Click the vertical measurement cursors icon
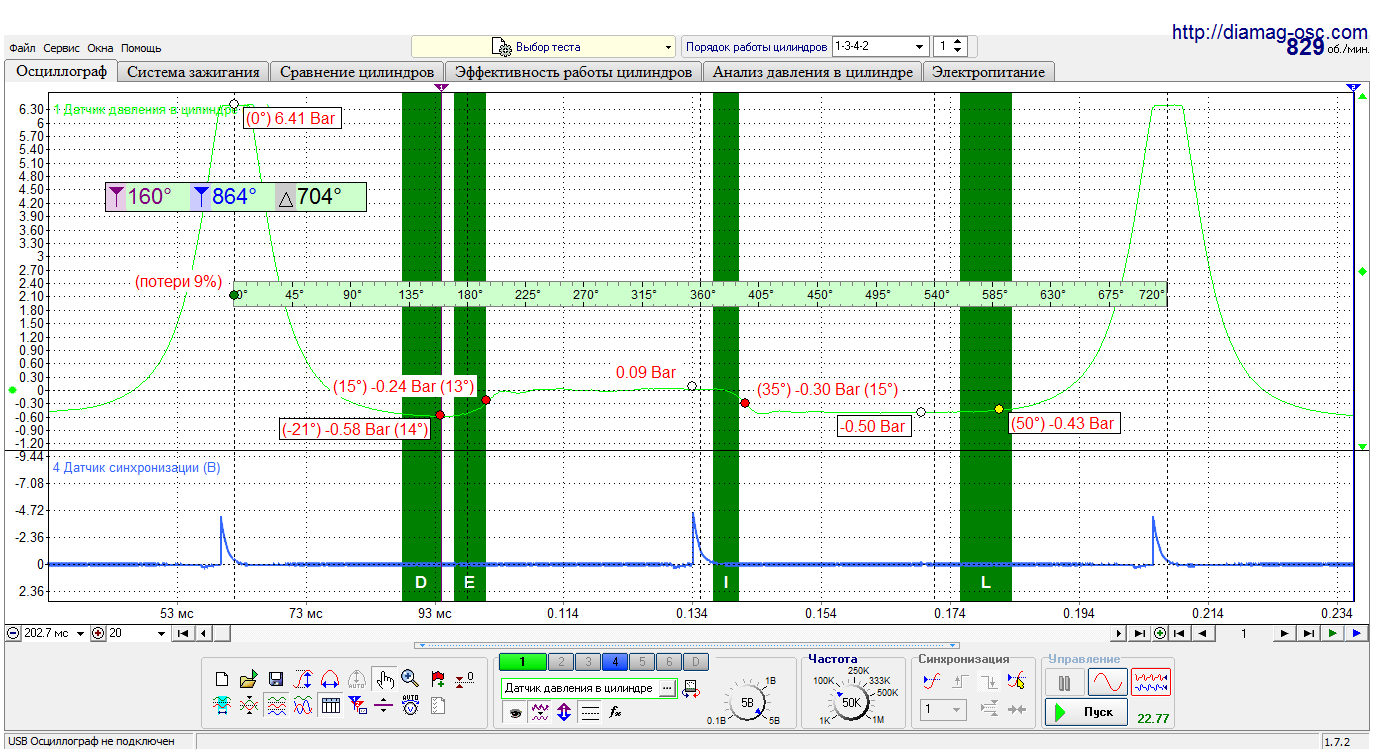This screenshot has width=1382, height=754. 303,679
